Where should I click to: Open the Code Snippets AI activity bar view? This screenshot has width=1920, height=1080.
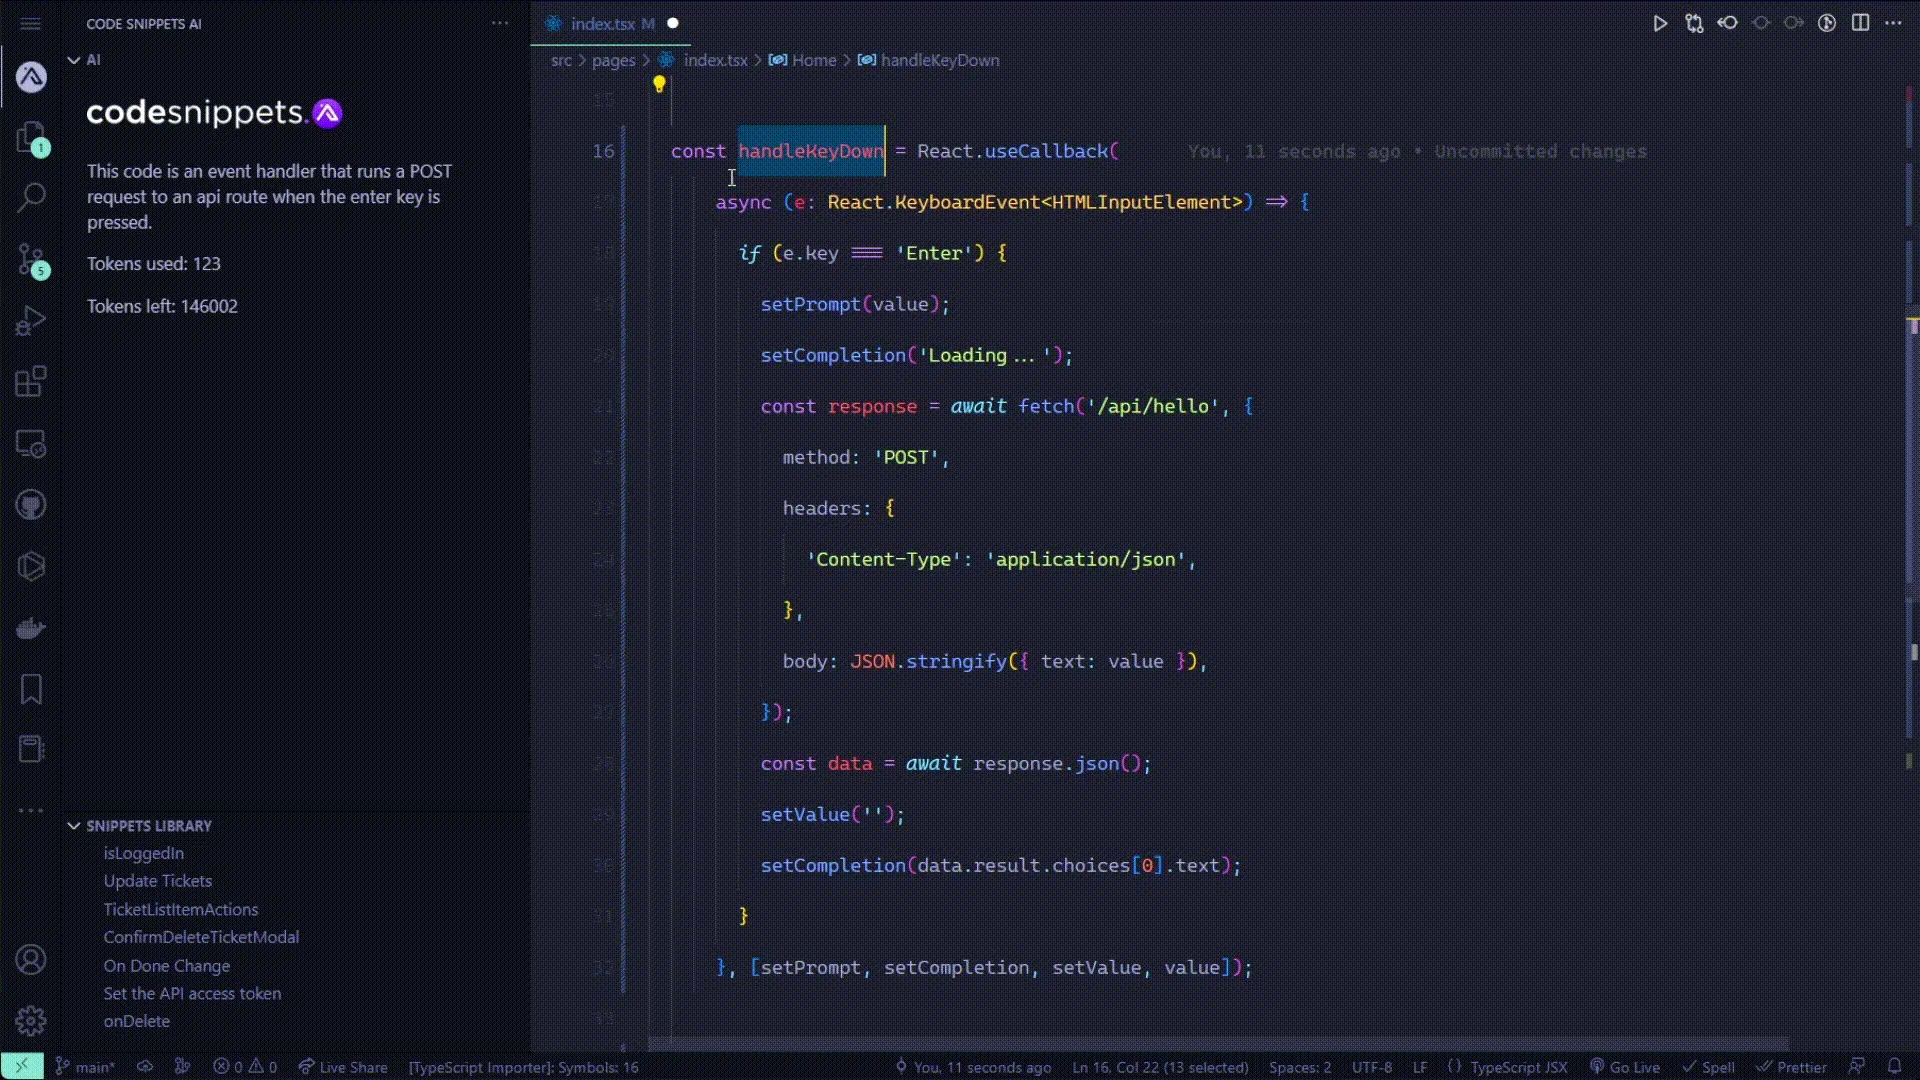(x=31, y=77)
